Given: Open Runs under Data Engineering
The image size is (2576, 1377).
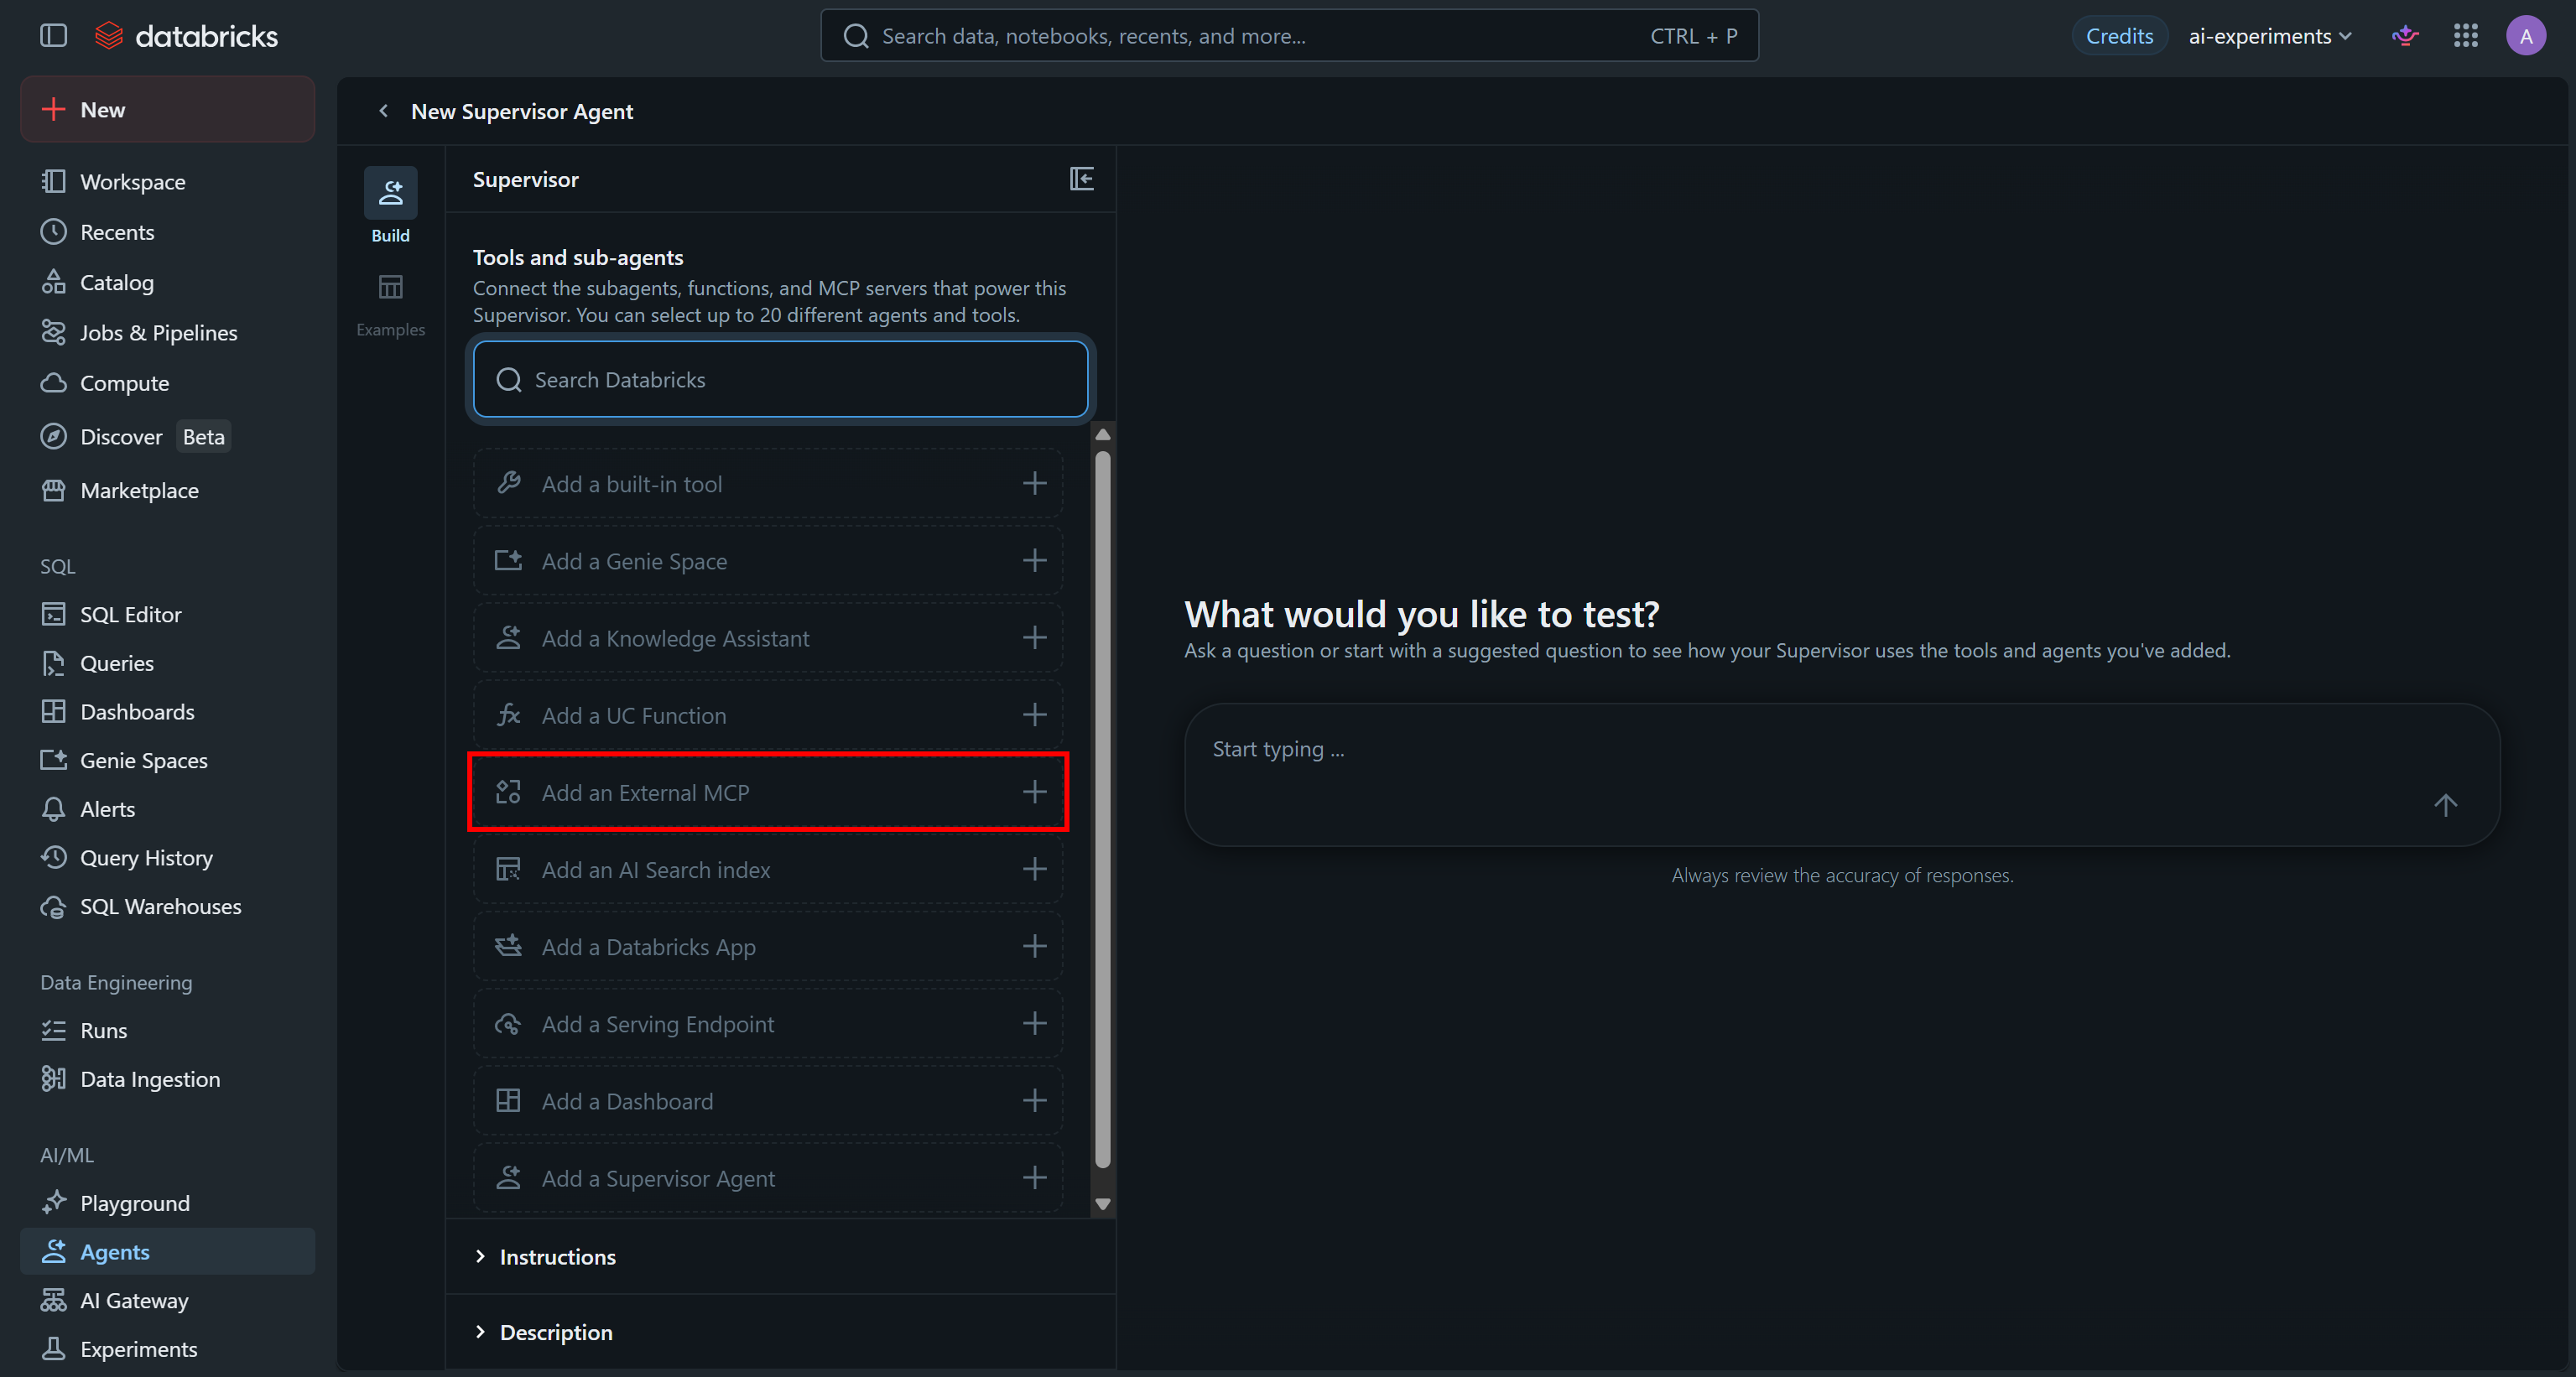Looking at the screenshot, I should coord(167,1030).
